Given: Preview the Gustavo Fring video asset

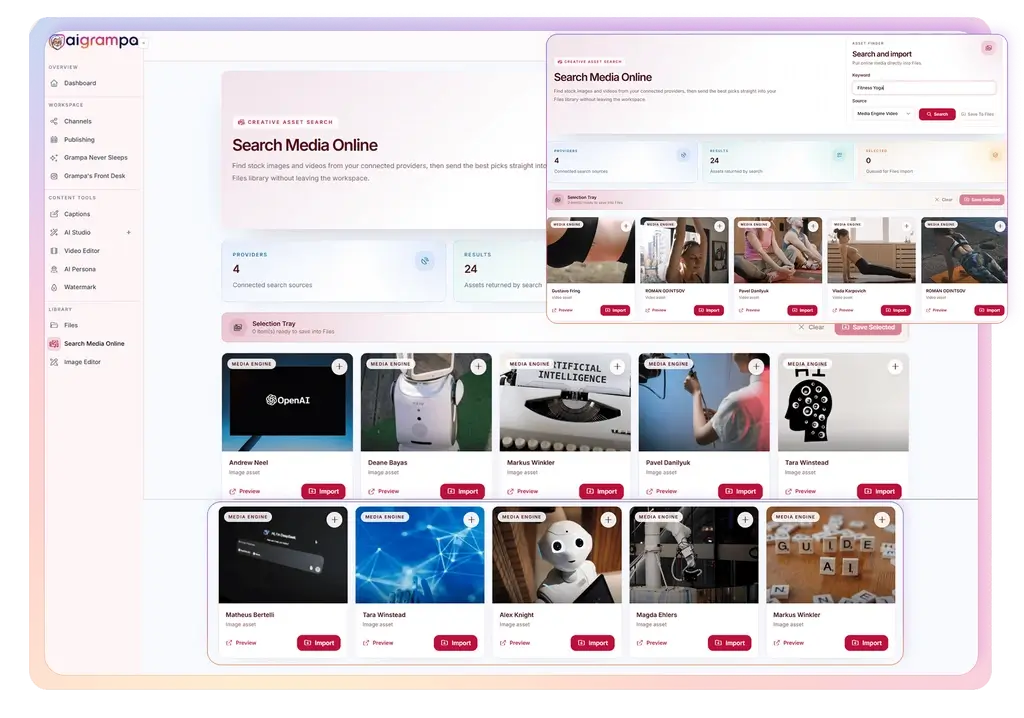Looking at the screenshot, I should (x=562, y=310).
